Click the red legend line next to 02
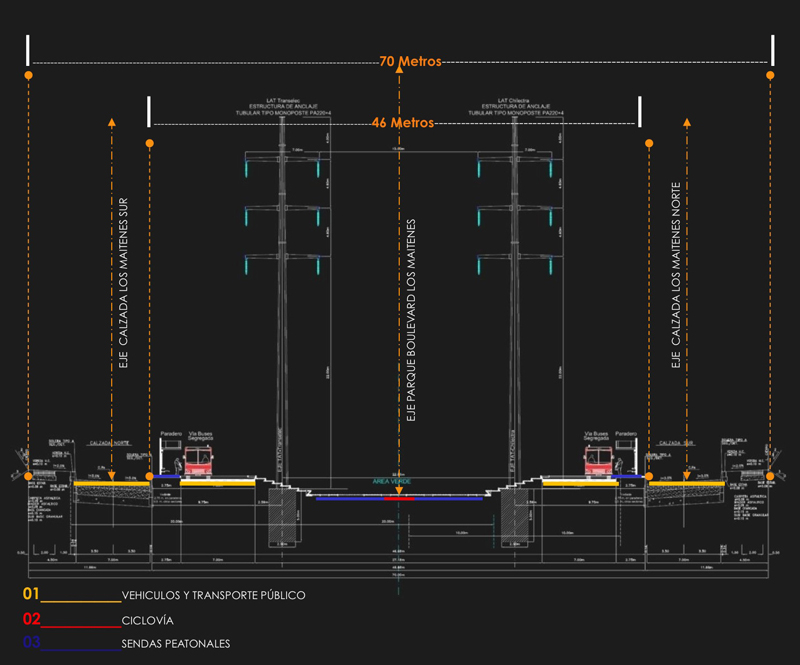 [80, 626]
